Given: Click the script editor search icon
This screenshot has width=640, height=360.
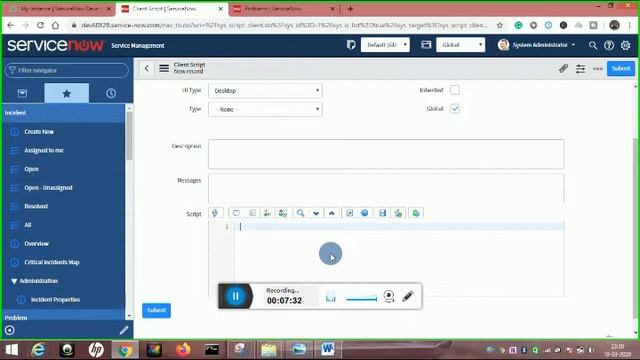Looking at the screenshot, I should pyautogui.click(x=300, y=213).
